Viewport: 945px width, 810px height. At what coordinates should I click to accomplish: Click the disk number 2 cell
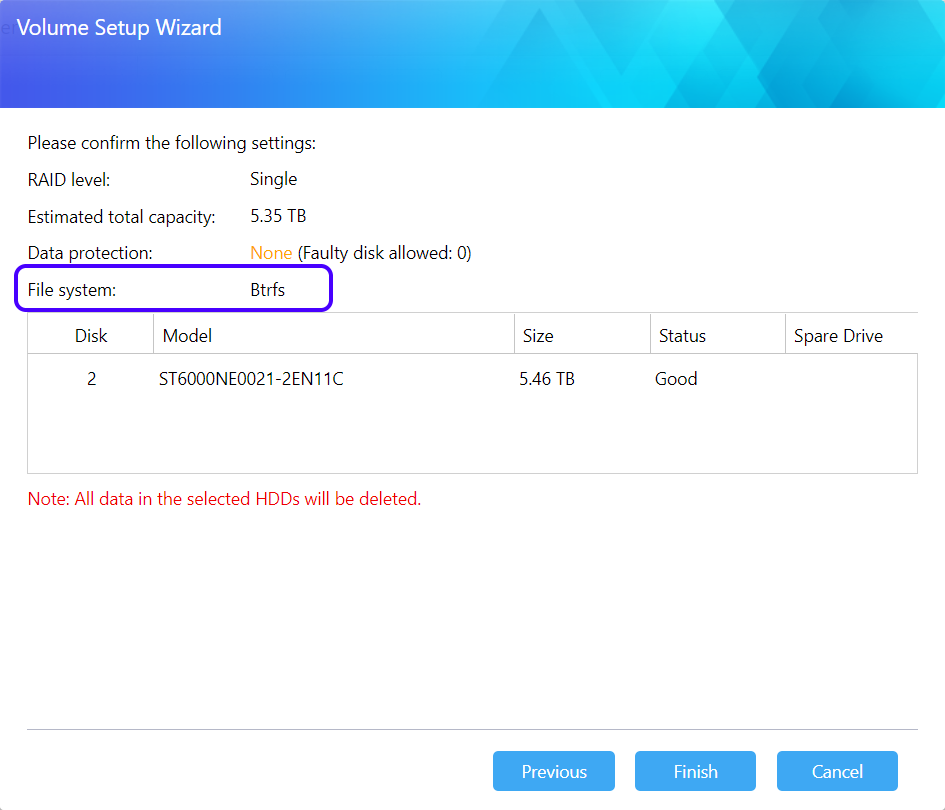coord(91,379)
